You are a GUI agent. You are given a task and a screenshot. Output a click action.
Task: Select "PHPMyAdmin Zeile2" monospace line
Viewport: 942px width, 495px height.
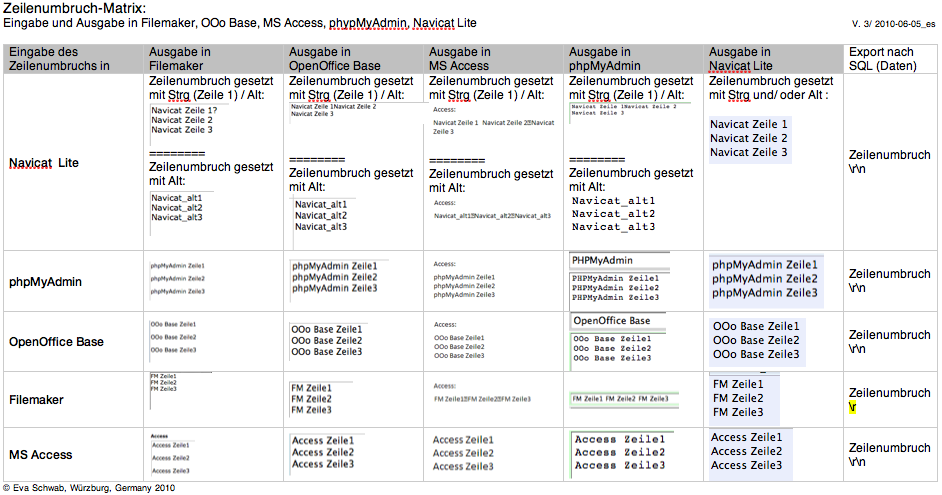[615, 288]
